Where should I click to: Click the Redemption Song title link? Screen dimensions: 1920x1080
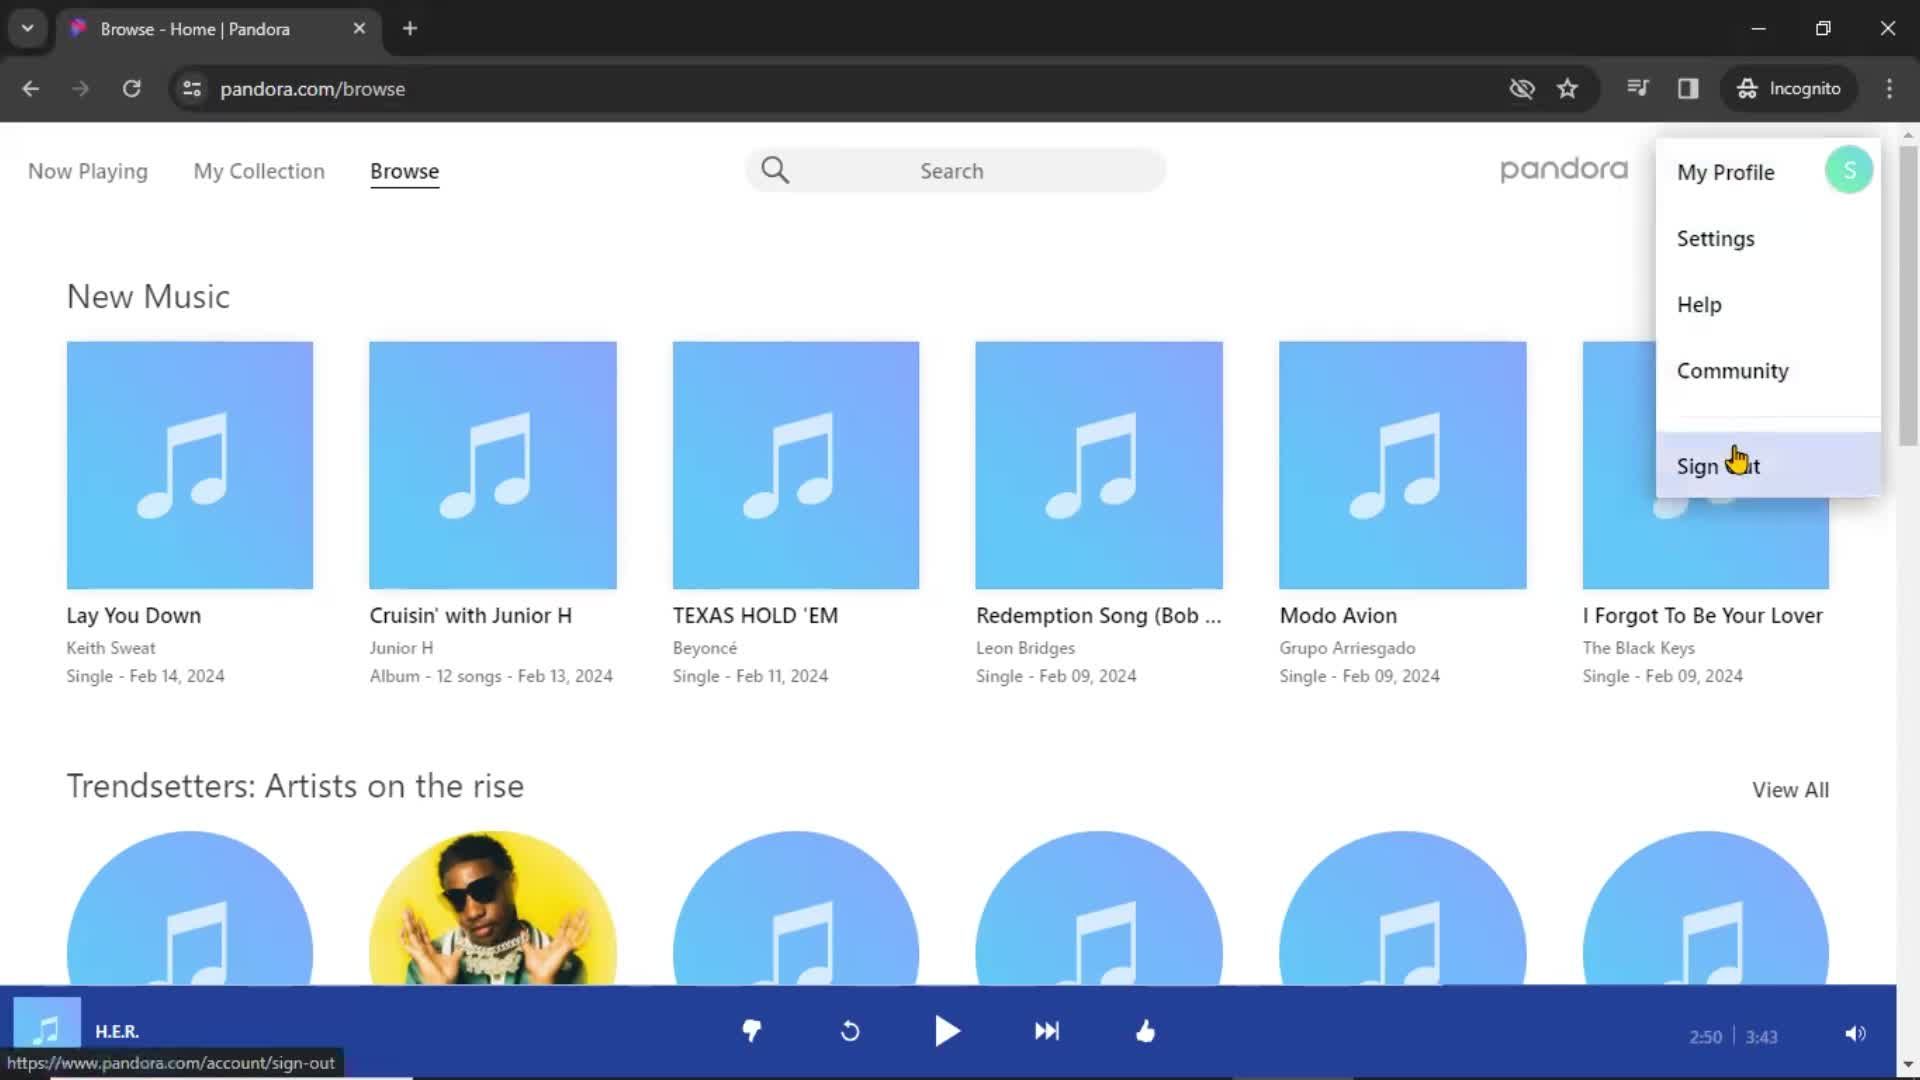(x=1099, y=615)
